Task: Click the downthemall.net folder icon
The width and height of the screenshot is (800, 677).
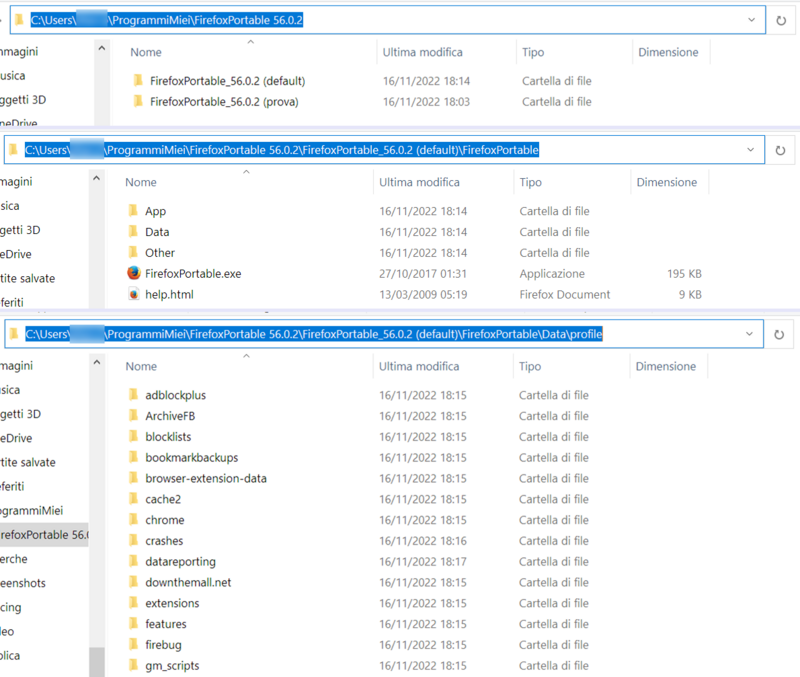Action: [x=134, y=582]
